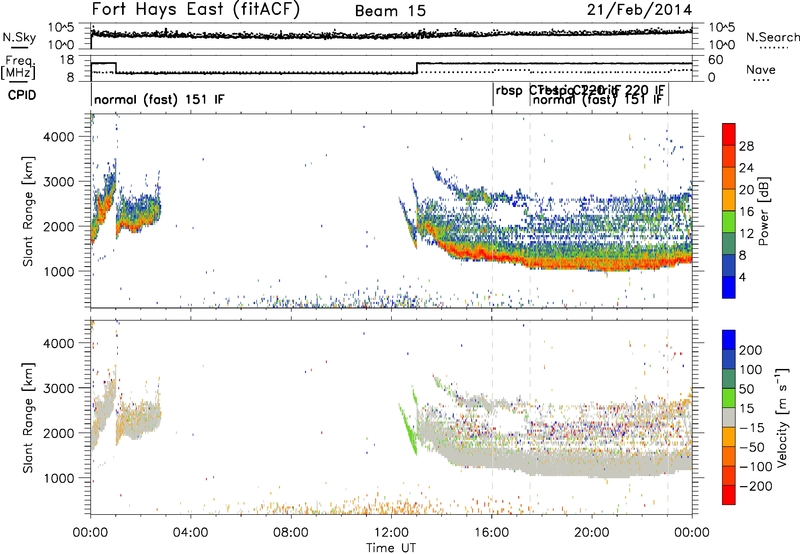Viewport: 800px width, 554px height.
Task: Select the red top segment of the power colorbar
Action: 729,135
